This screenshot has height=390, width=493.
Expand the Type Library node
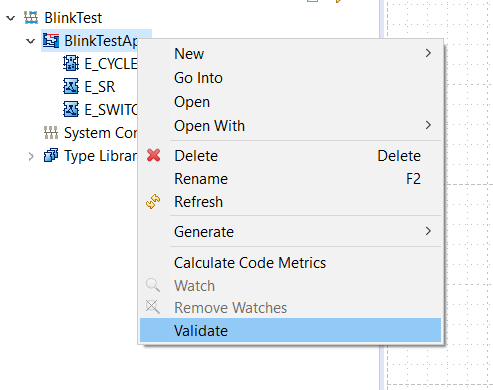31,156
